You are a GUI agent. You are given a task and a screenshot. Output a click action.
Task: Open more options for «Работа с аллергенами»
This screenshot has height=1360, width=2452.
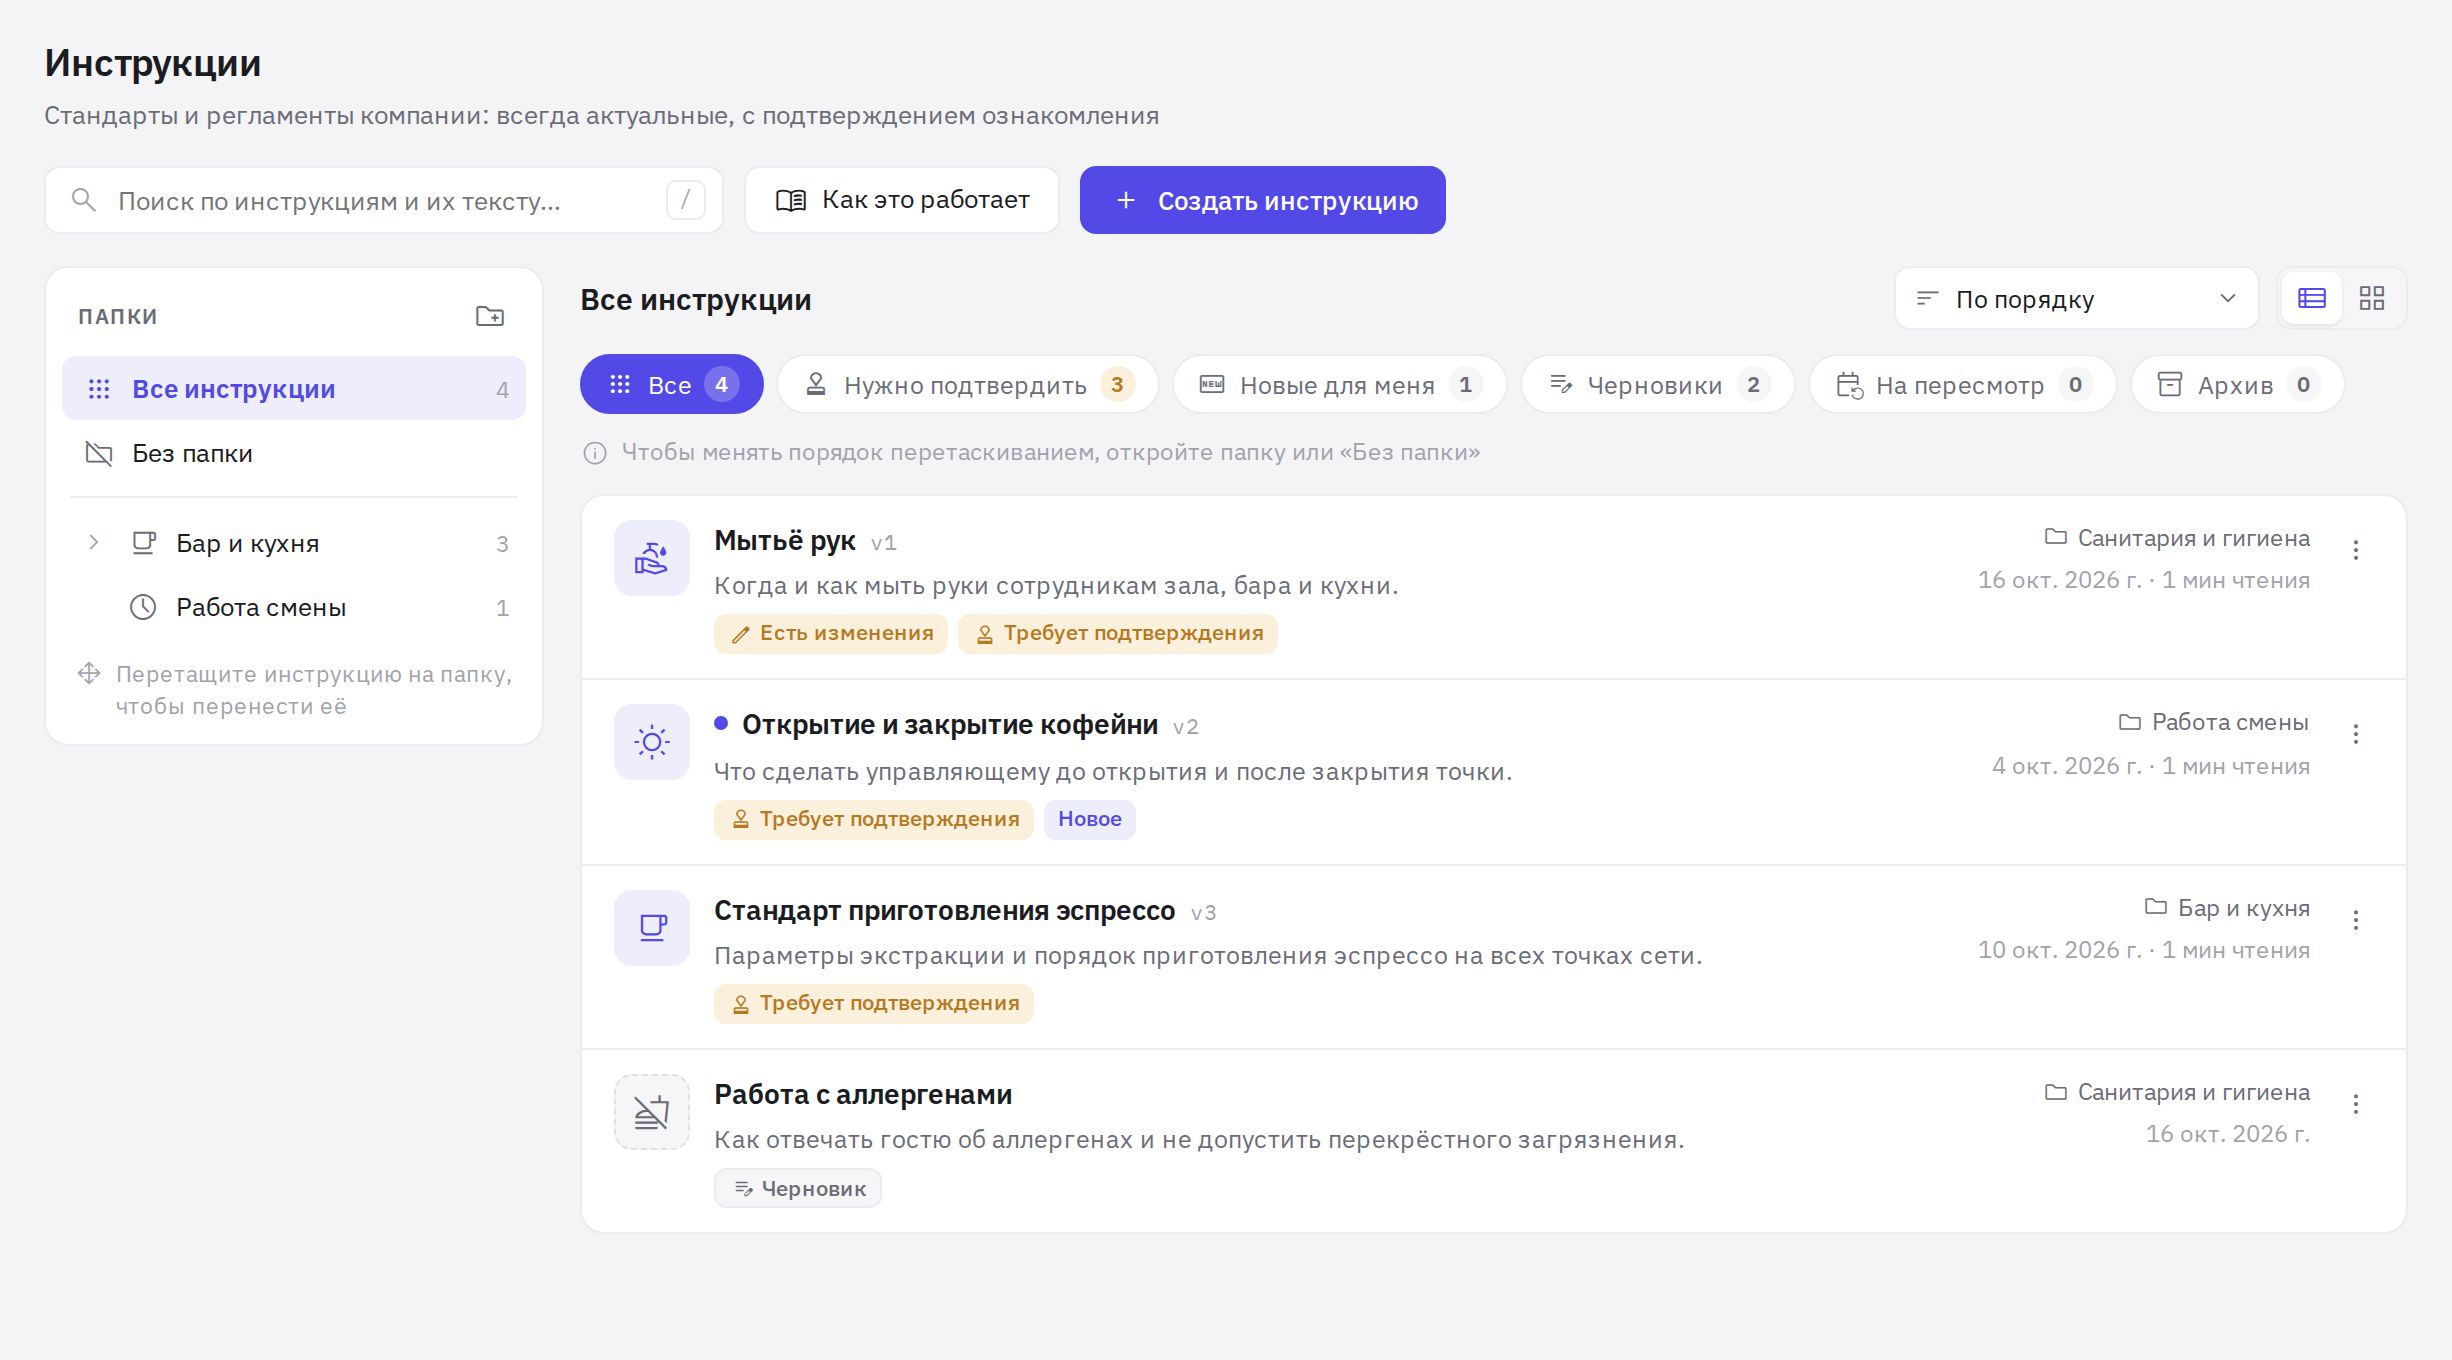click(x=2356, y=1104)
